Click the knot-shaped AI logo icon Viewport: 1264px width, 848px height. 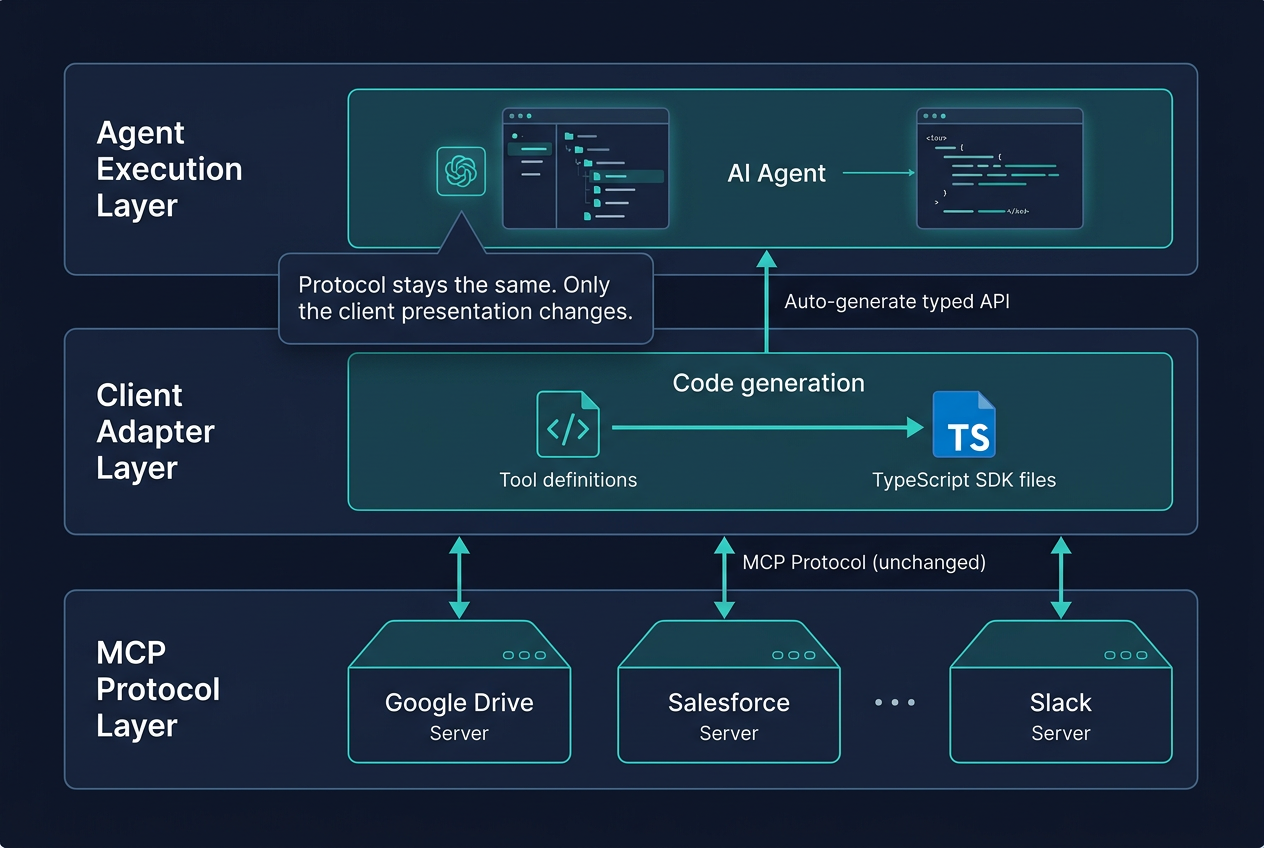click(x=461, y=171)
